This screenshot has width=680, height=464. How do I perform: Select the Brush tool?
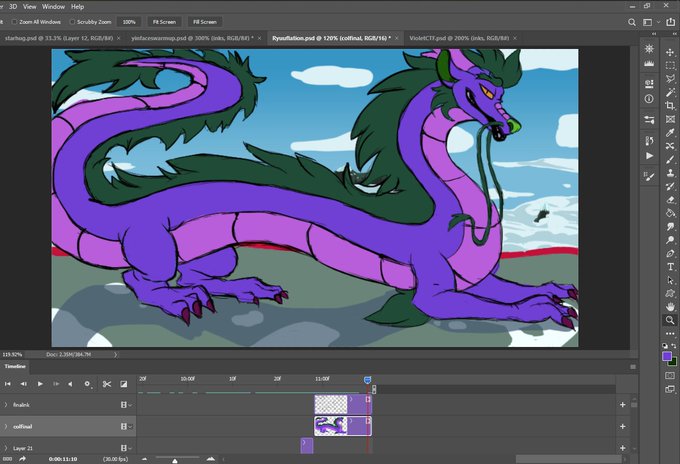[x=670, y=160]
